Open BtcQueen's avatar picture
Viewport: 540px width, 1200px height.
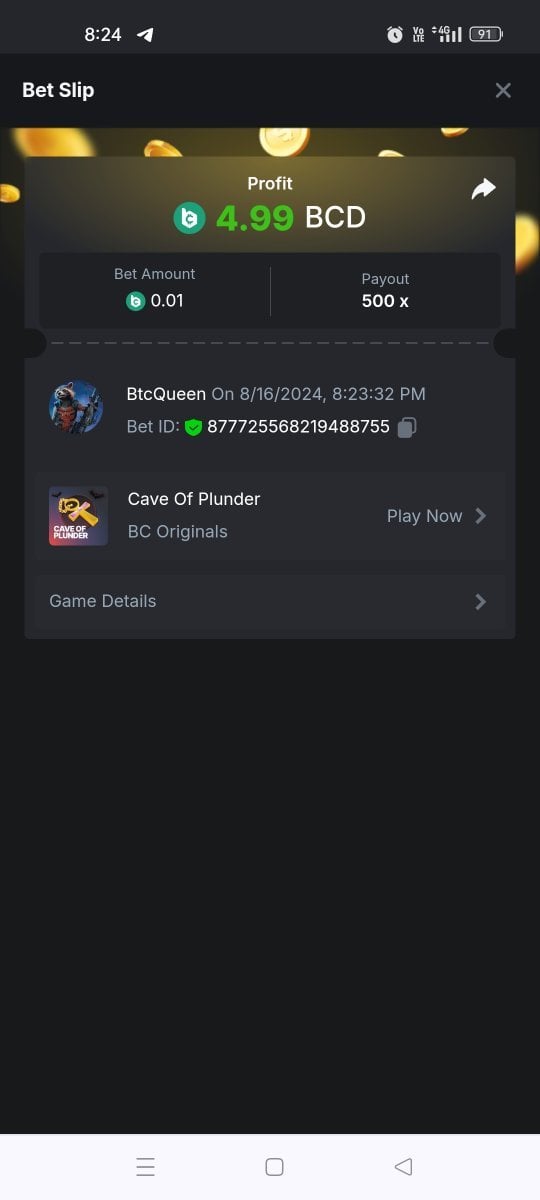(76, 407)
